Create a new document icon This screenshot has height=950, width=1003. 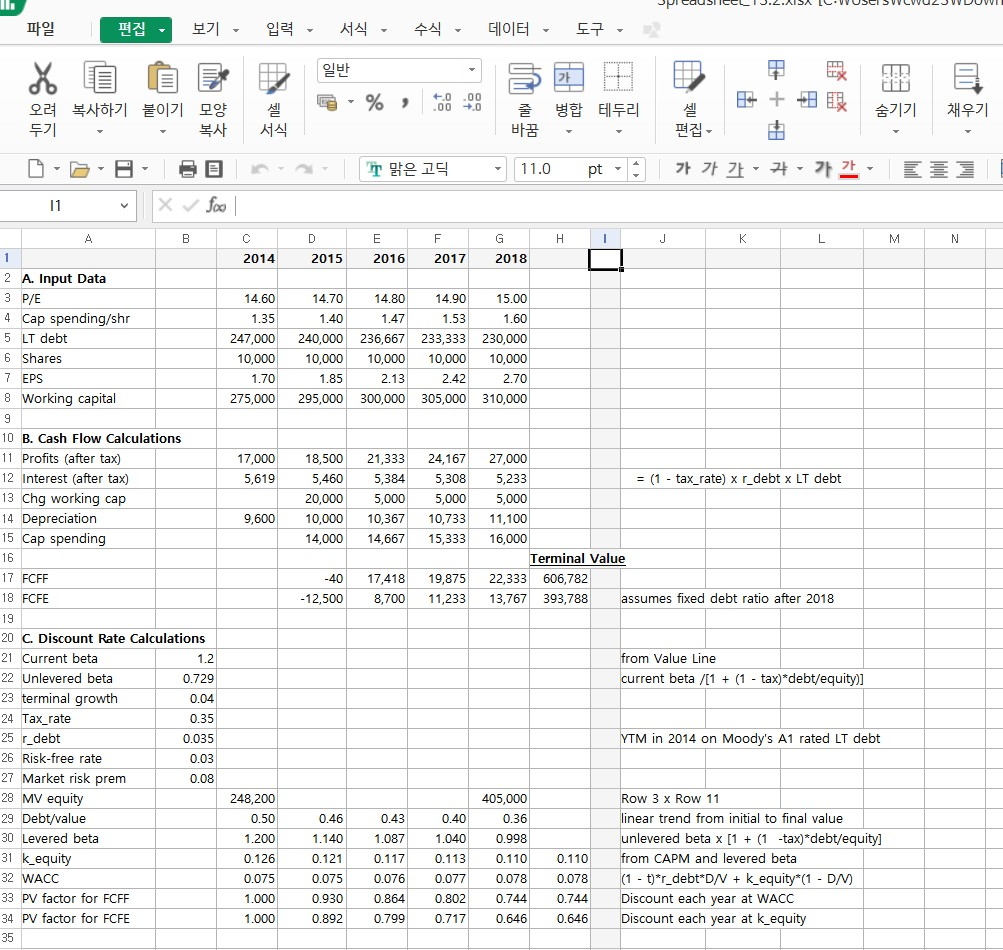click(36, 169)
